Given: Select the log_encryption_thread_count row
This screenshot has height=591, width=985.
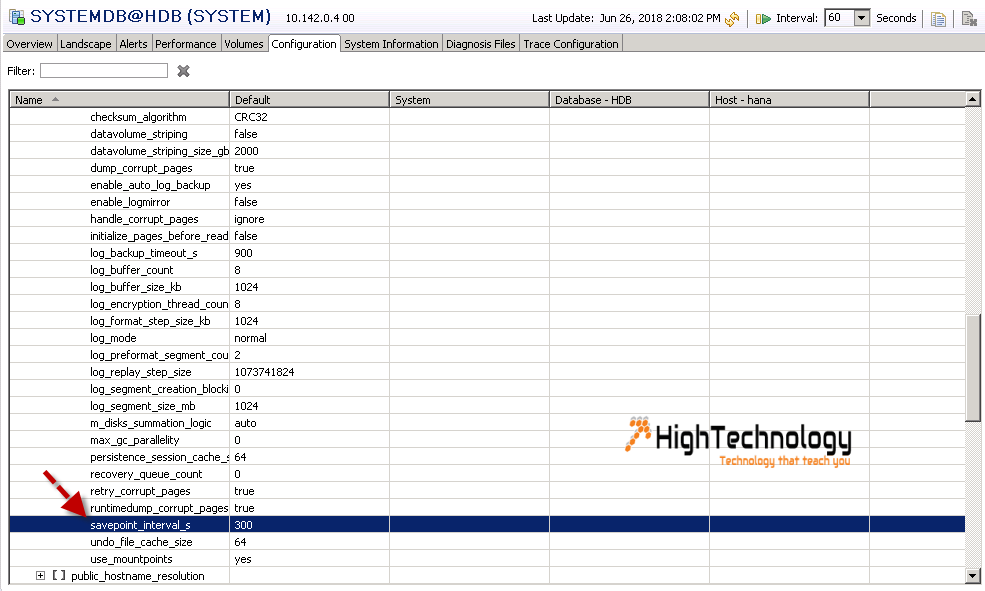Looking at the screenshot, I should 487,303.
